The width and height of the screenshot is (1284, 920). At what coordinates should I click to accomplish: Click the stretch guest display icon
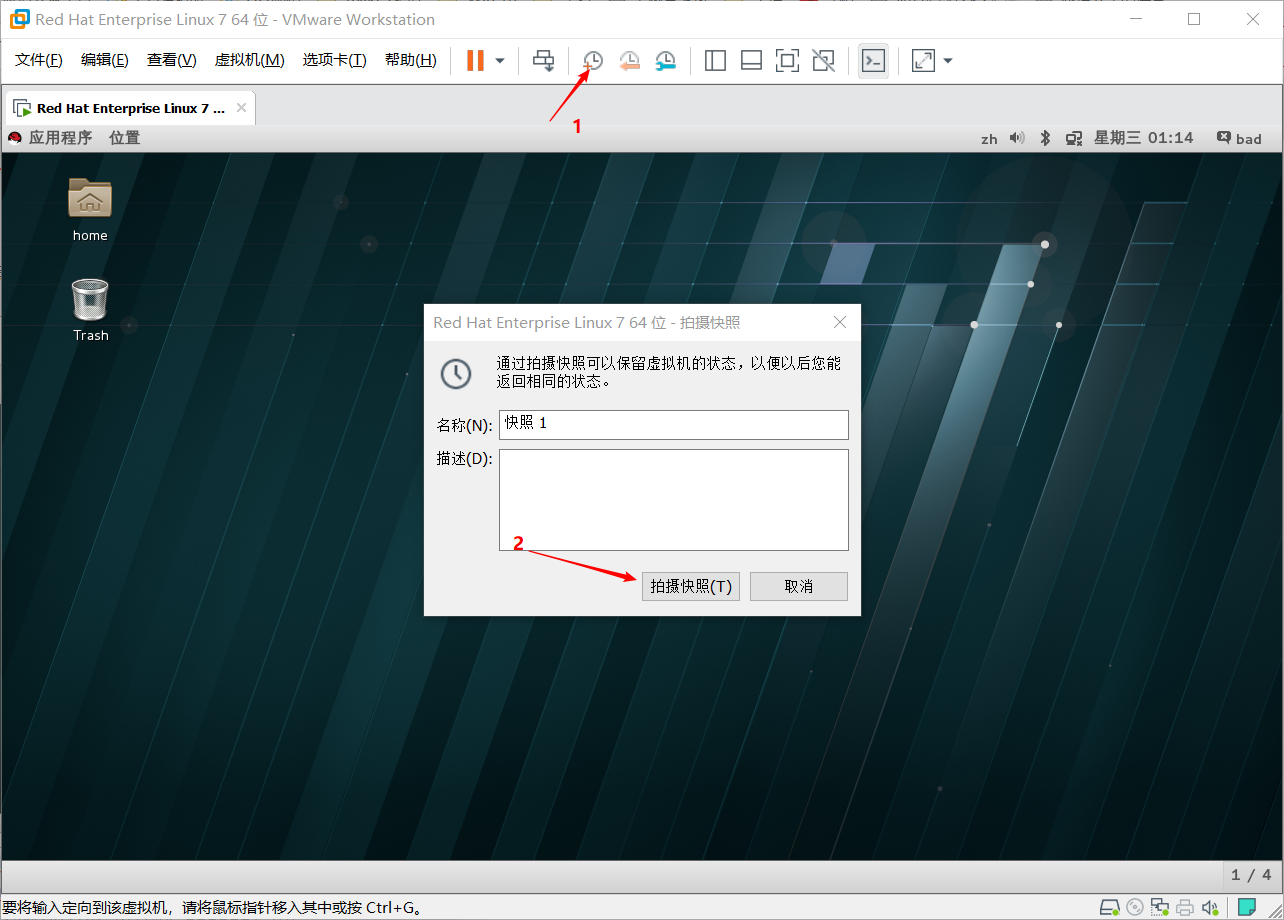pyautogui.click(x=923, y=61)
